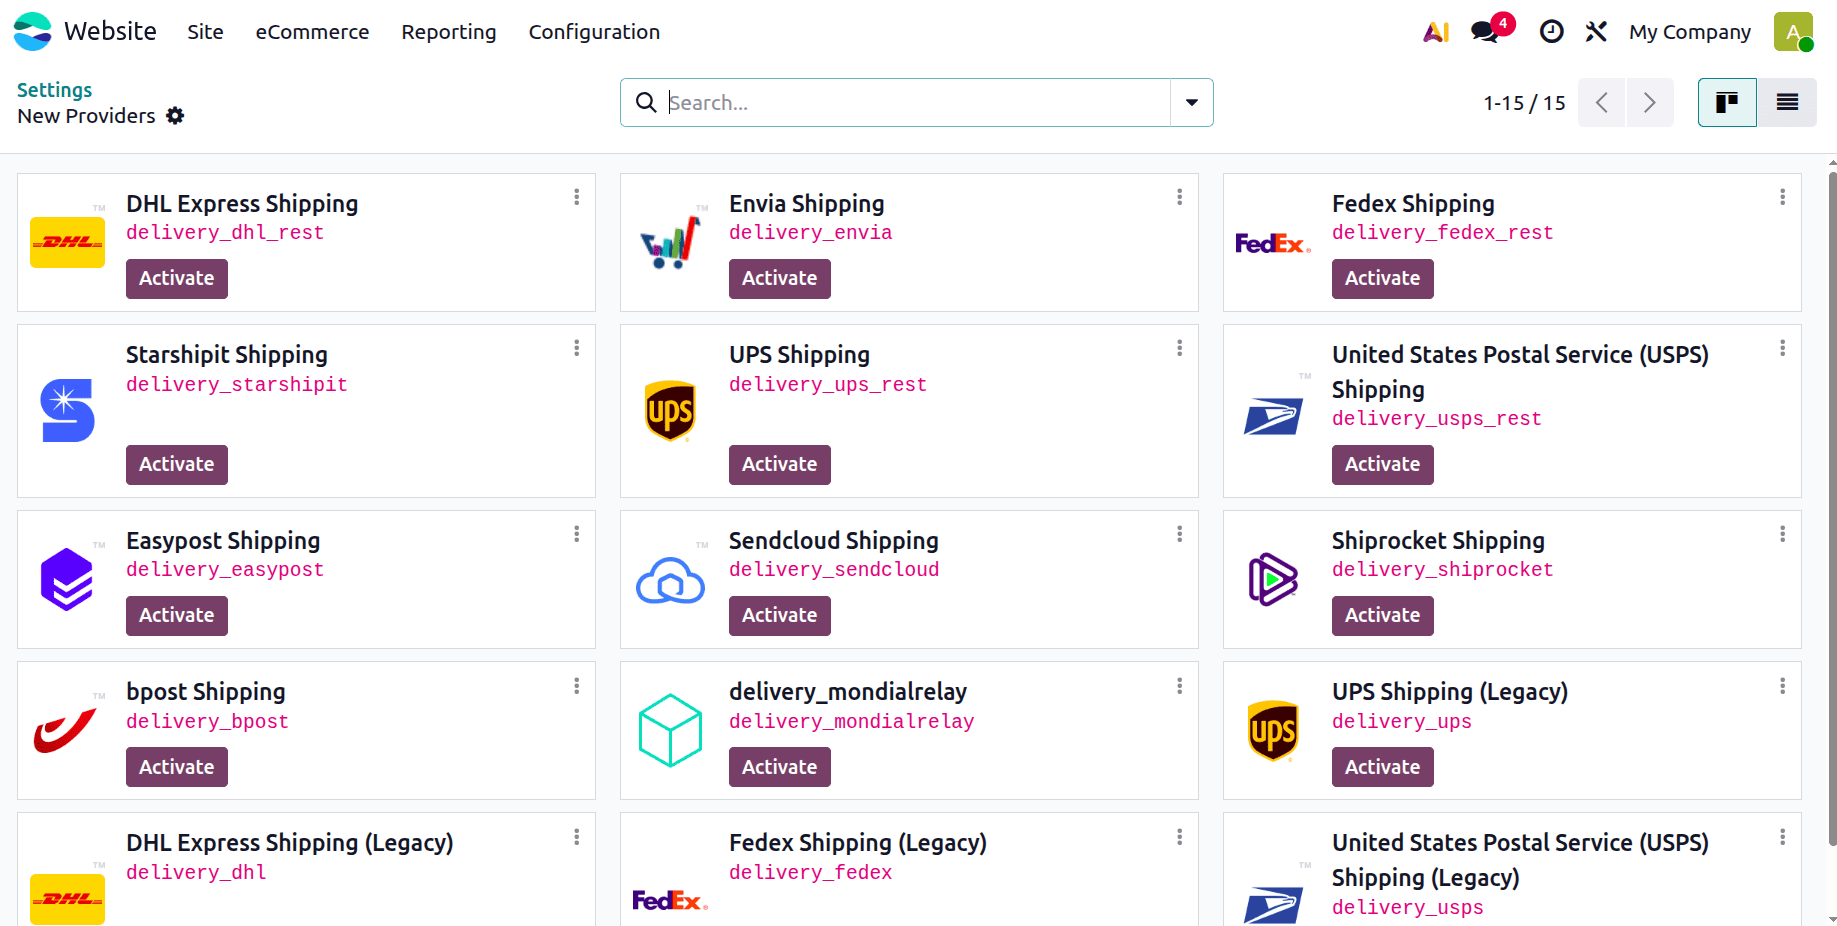1837x926 pixels.
Task: Click the Starshipit Shipping logo
Action: (67, 410)
